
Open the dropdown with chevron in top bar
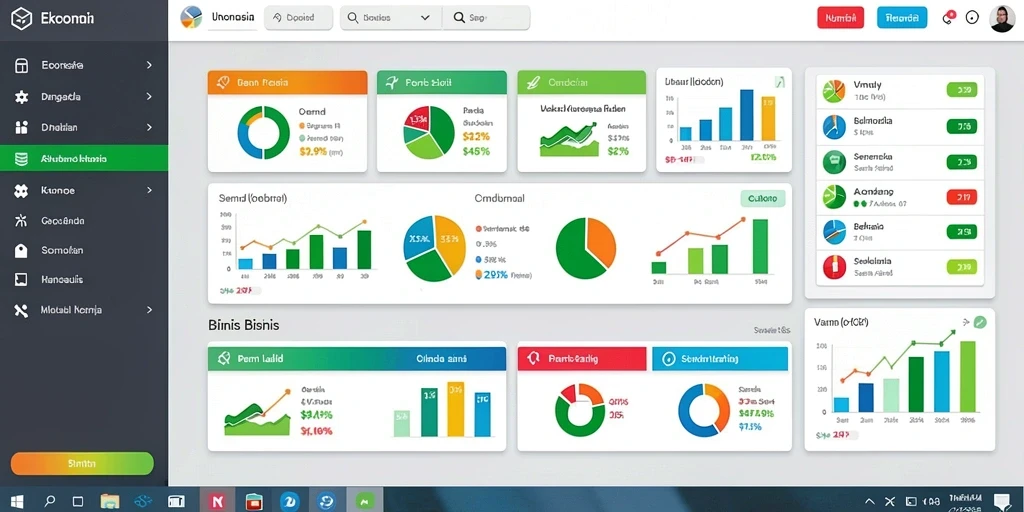[391, 18]
